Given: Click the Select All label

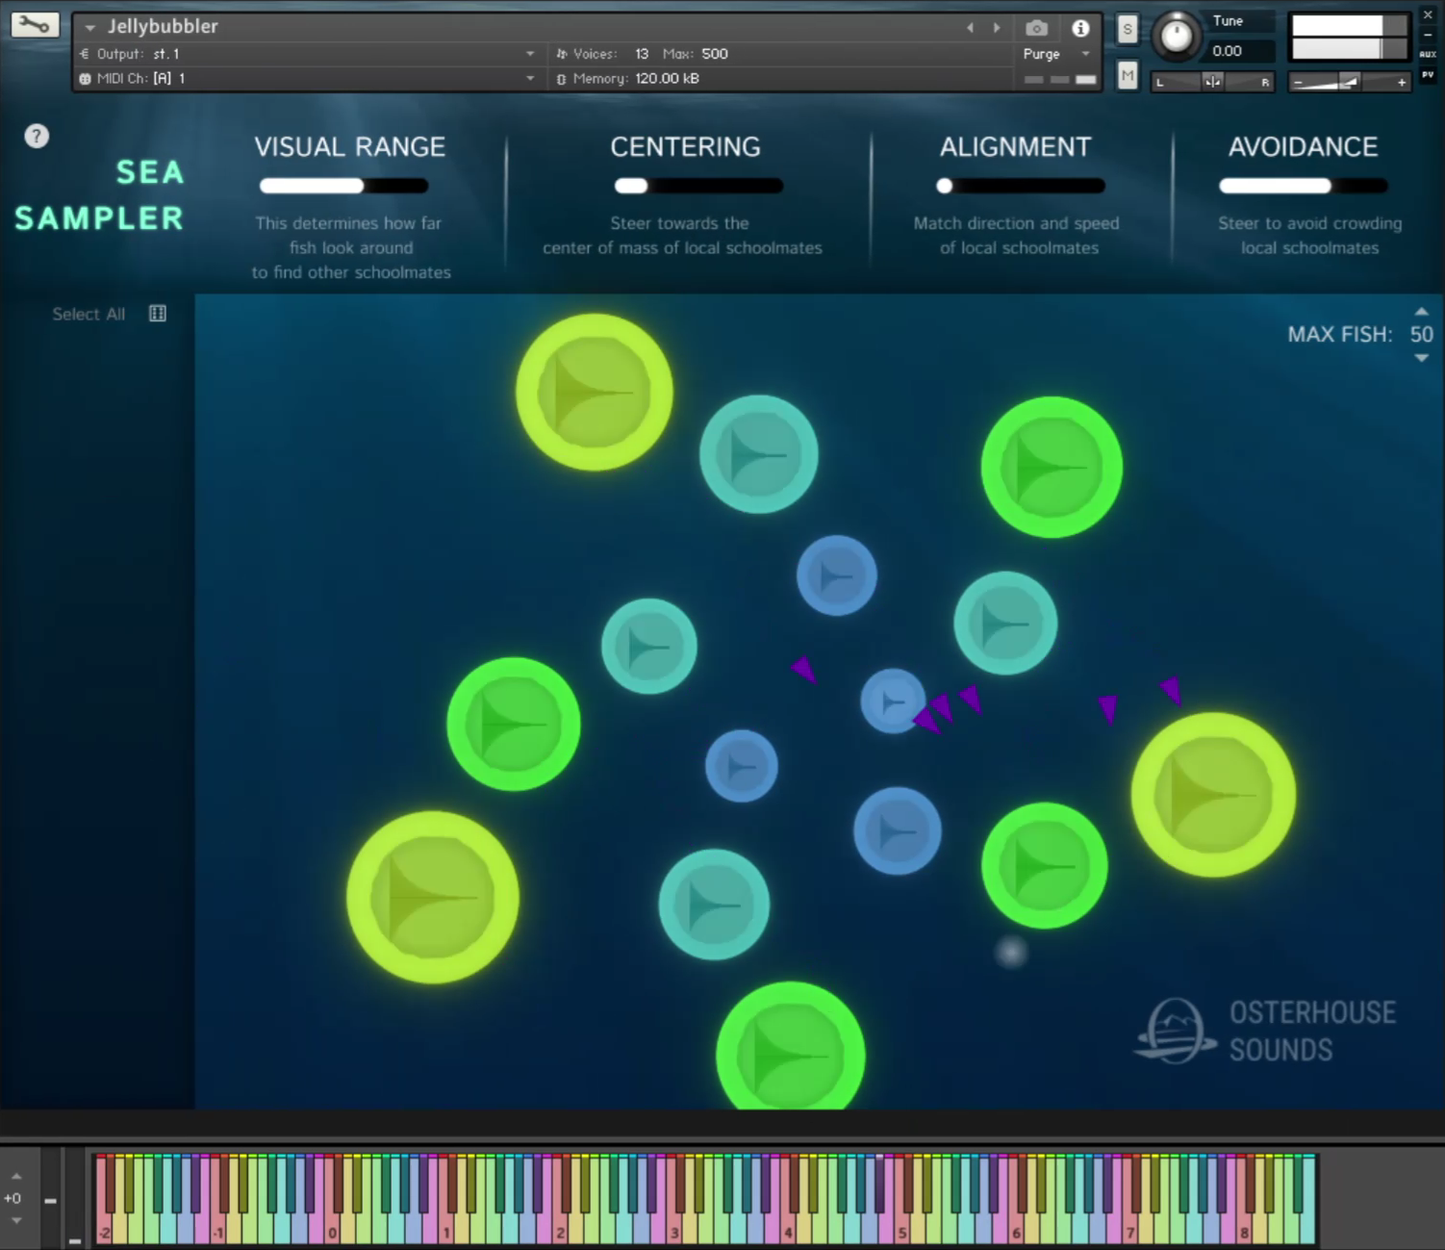Looking at the screenshot, I should pos(88,314).
